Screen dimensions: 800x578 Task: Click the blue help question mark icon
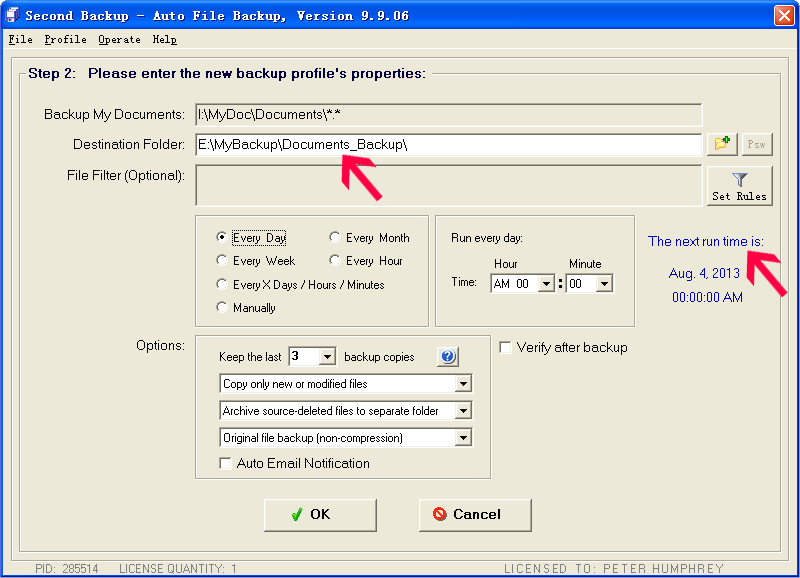tap(448, 357)
